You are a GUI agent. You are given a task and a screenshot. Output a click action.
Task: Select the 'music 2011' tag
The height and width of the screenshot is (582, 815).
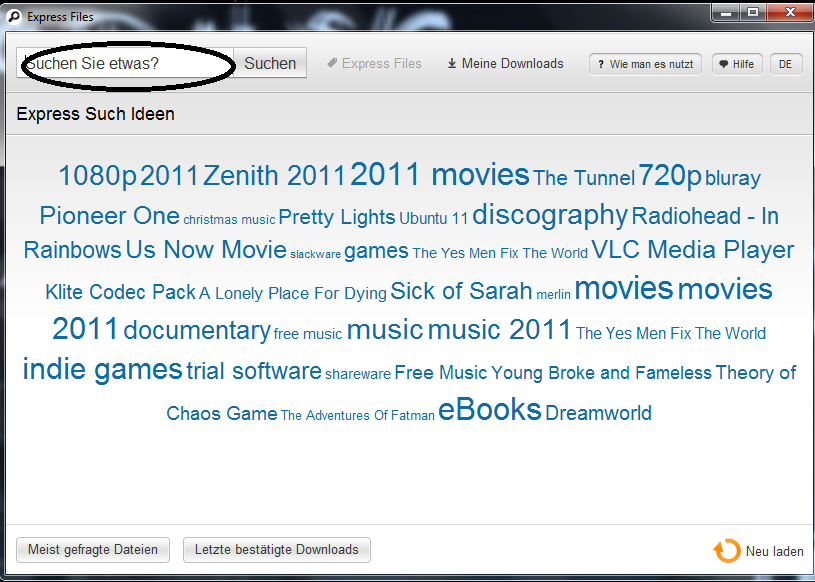click(499, 329)
